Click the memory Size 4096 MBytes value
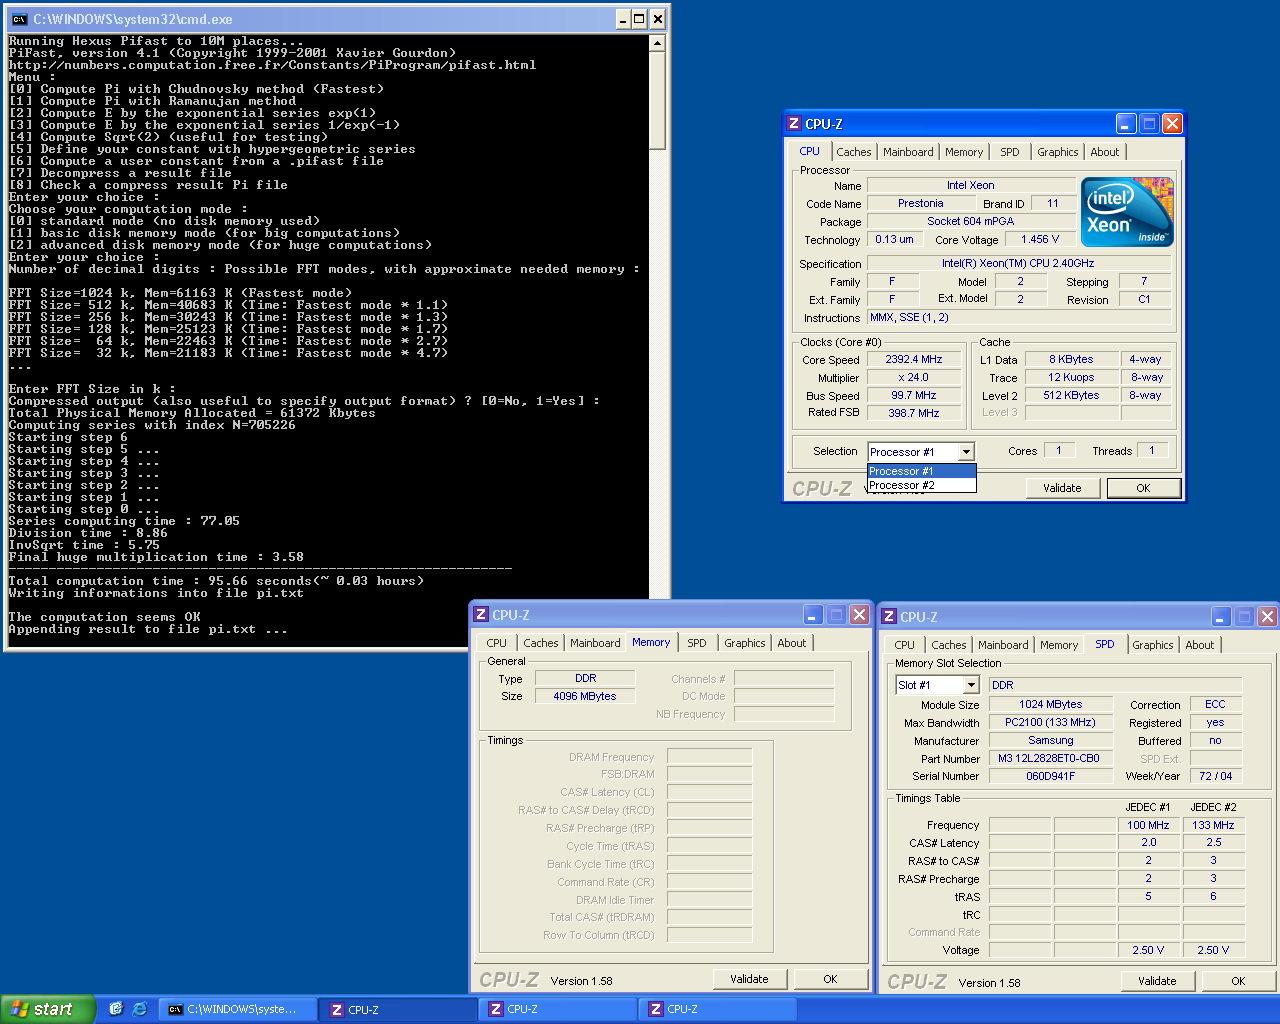1280x1024 pixels. click(x=585, y=696)
